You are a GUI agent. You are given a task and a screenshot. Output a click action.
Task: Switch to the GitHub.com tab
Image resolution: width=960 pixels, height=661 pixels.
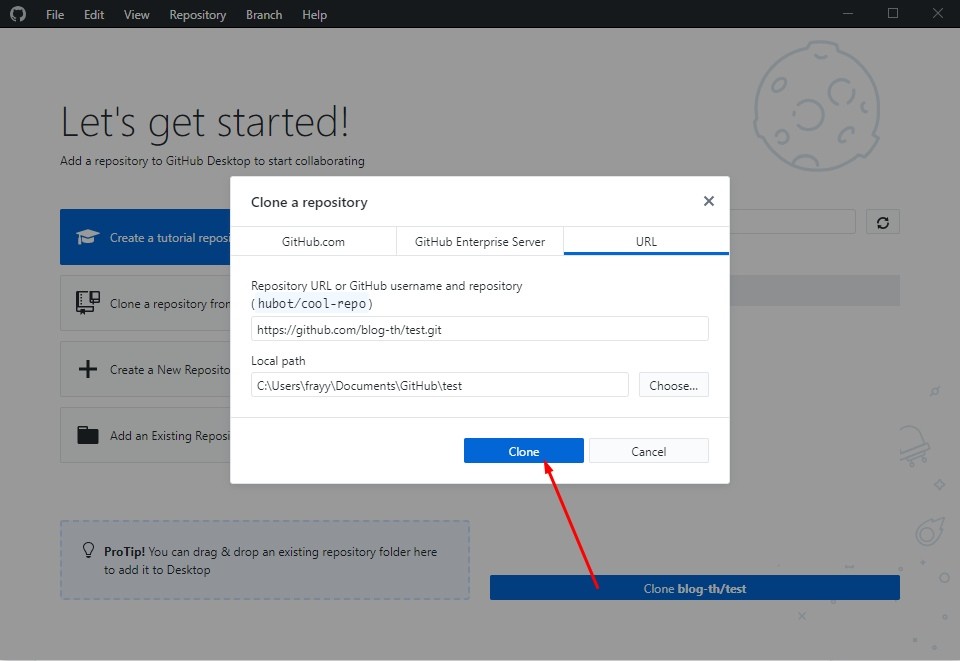click(x=313, y=242)
